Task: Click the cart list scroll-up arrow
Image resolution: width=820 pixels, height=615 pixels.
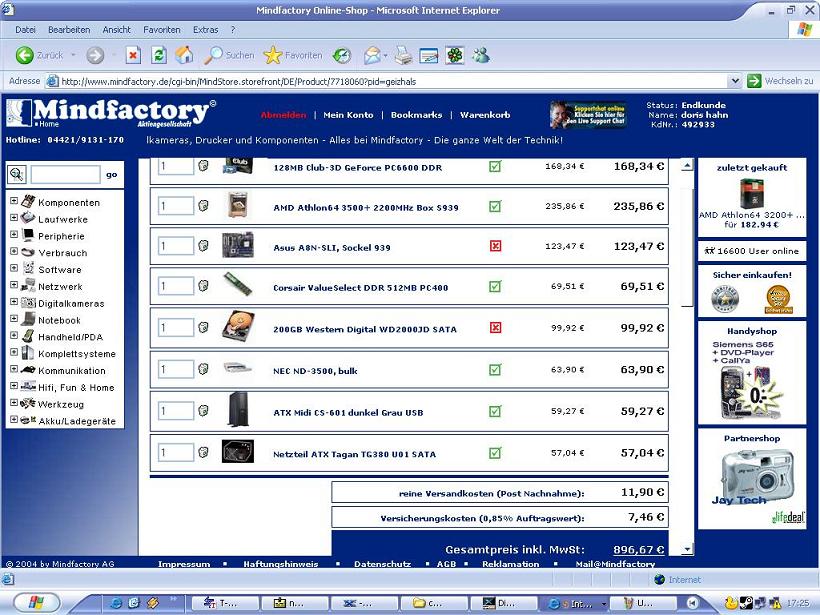Action: coord(687,165)
